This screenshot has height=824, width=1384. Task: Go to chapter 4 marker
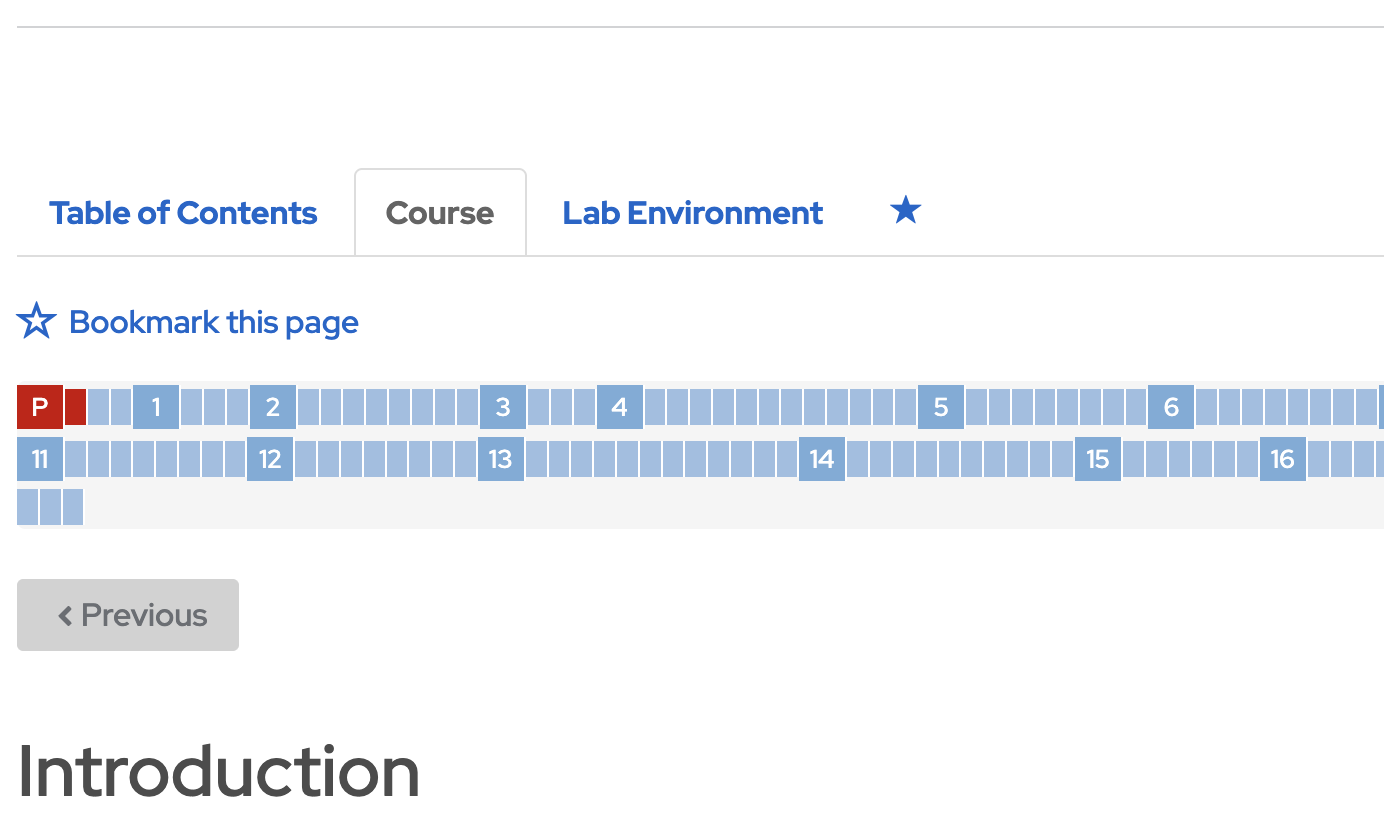tap(620, 407)
